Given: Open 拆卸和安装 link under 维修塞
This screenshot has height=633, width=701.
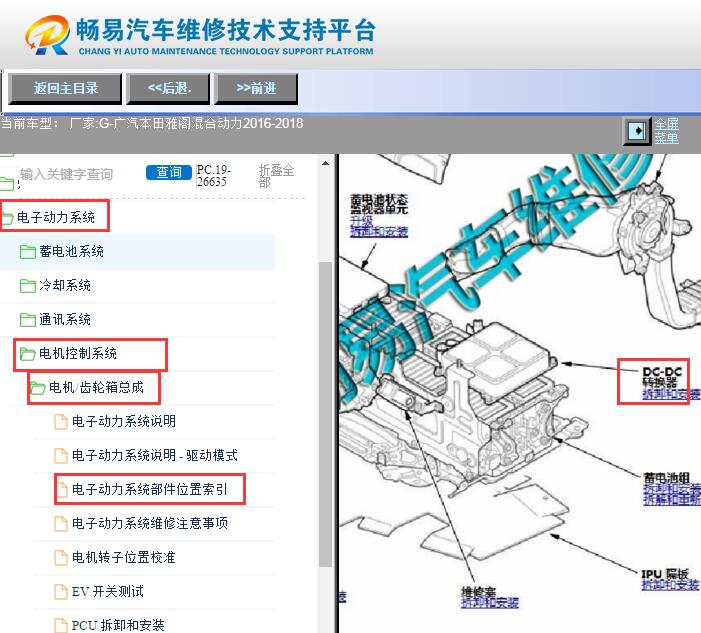Looking at the screenshot, I should (x=490, y=602).
